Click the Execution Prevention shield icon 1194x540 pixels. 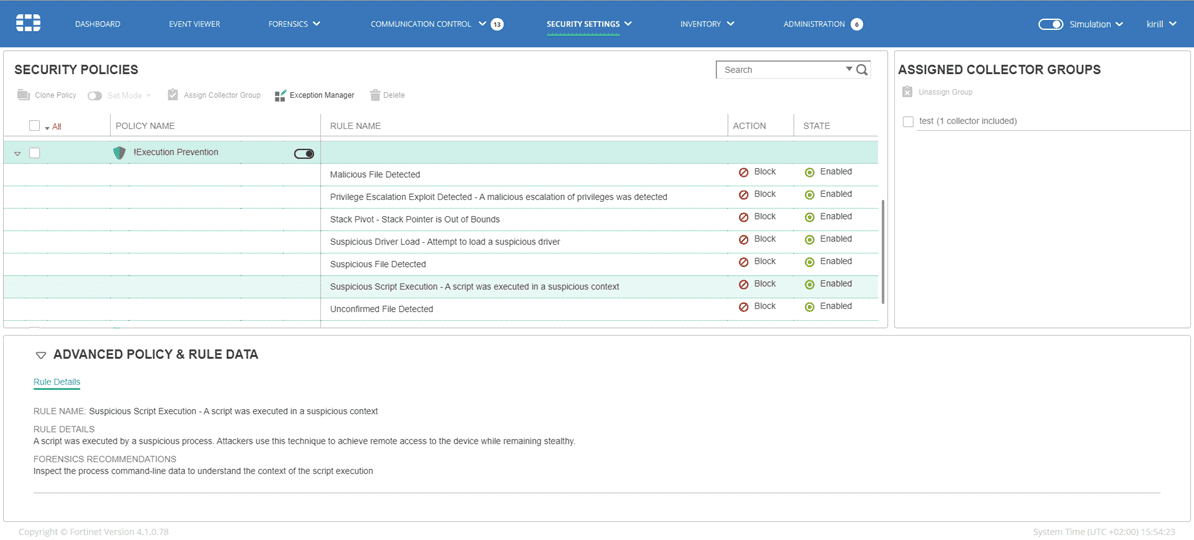(120, 153)
